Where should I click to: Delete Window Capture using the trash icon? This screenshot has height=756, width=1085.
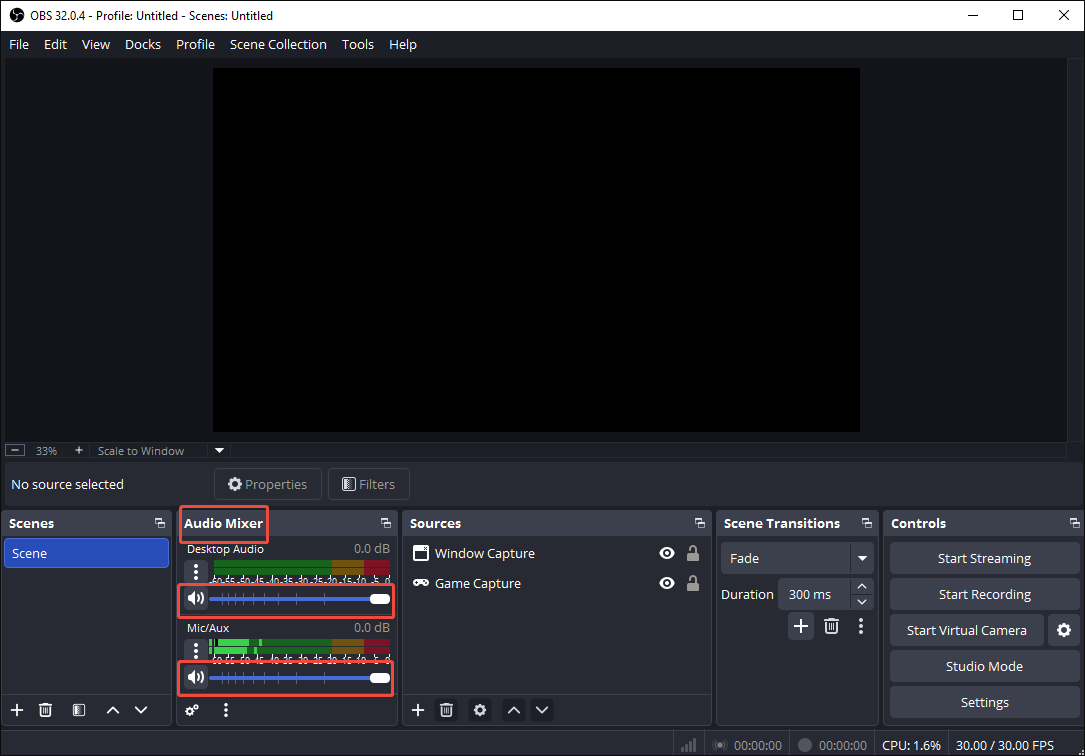pos(446,710)
